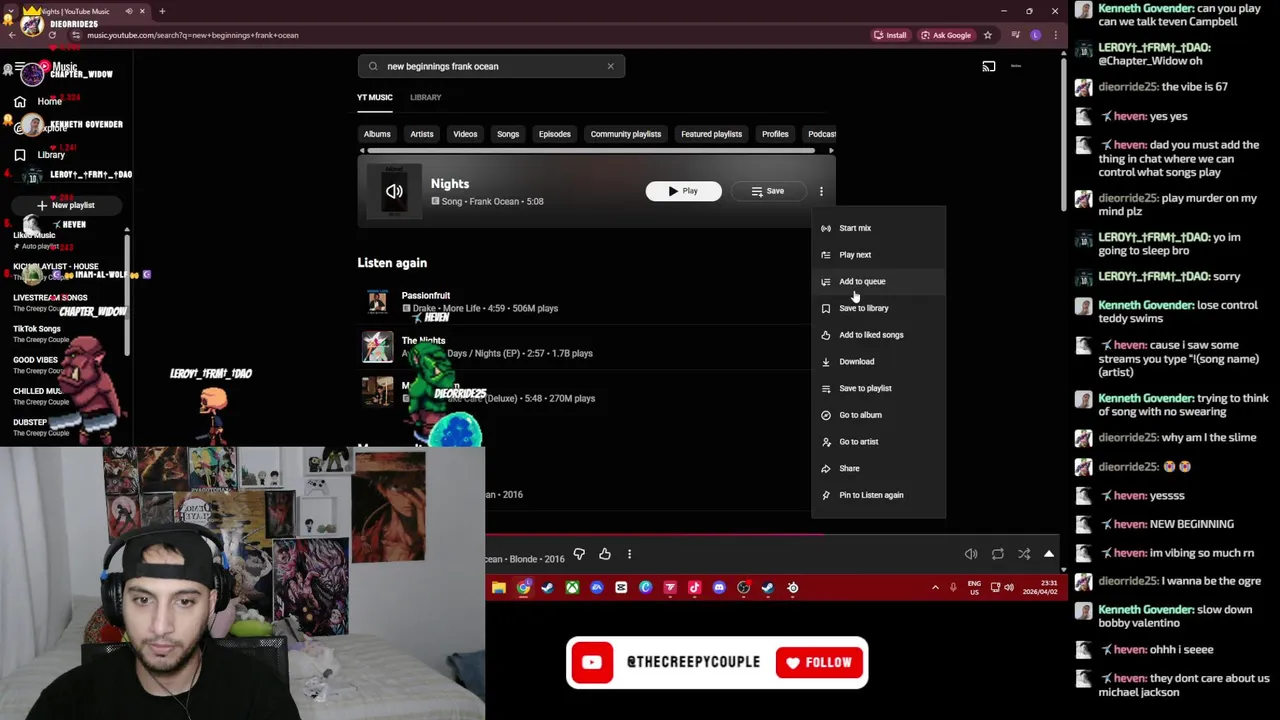Open Chrome three-dot menu
The height and width of the screenshot is (720, 1280).
(x=1055, y=35)
